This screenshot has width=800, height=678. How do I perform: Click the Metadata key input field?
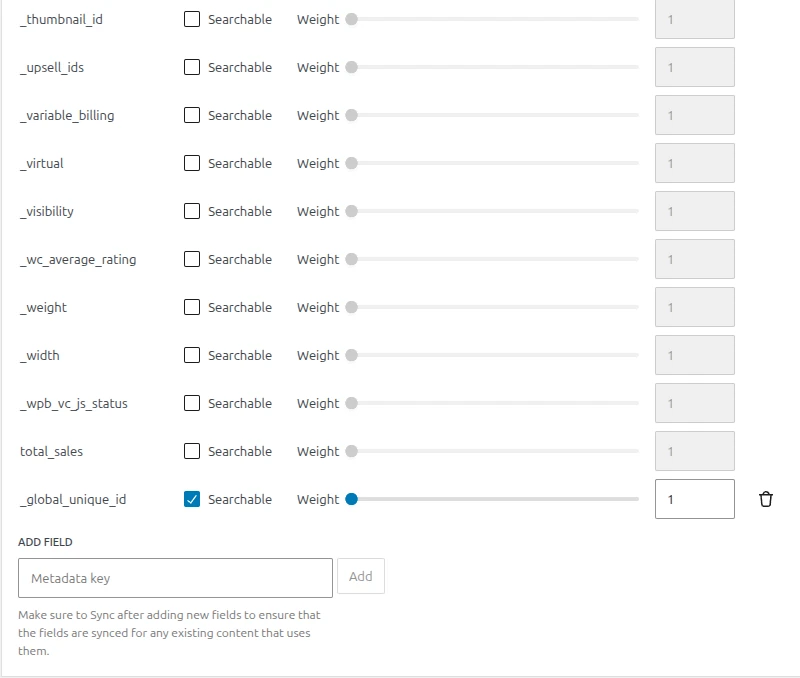(x=175, y=577)
